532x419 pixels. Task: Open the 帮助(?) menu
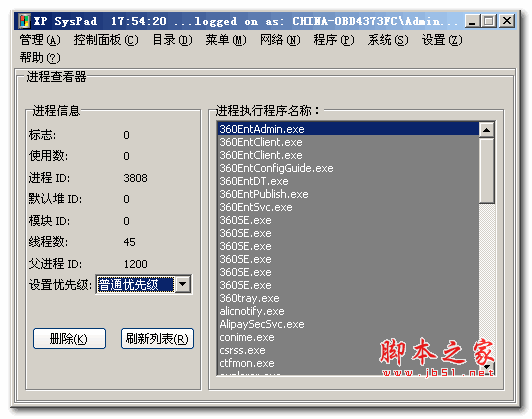tap(40, 58)
